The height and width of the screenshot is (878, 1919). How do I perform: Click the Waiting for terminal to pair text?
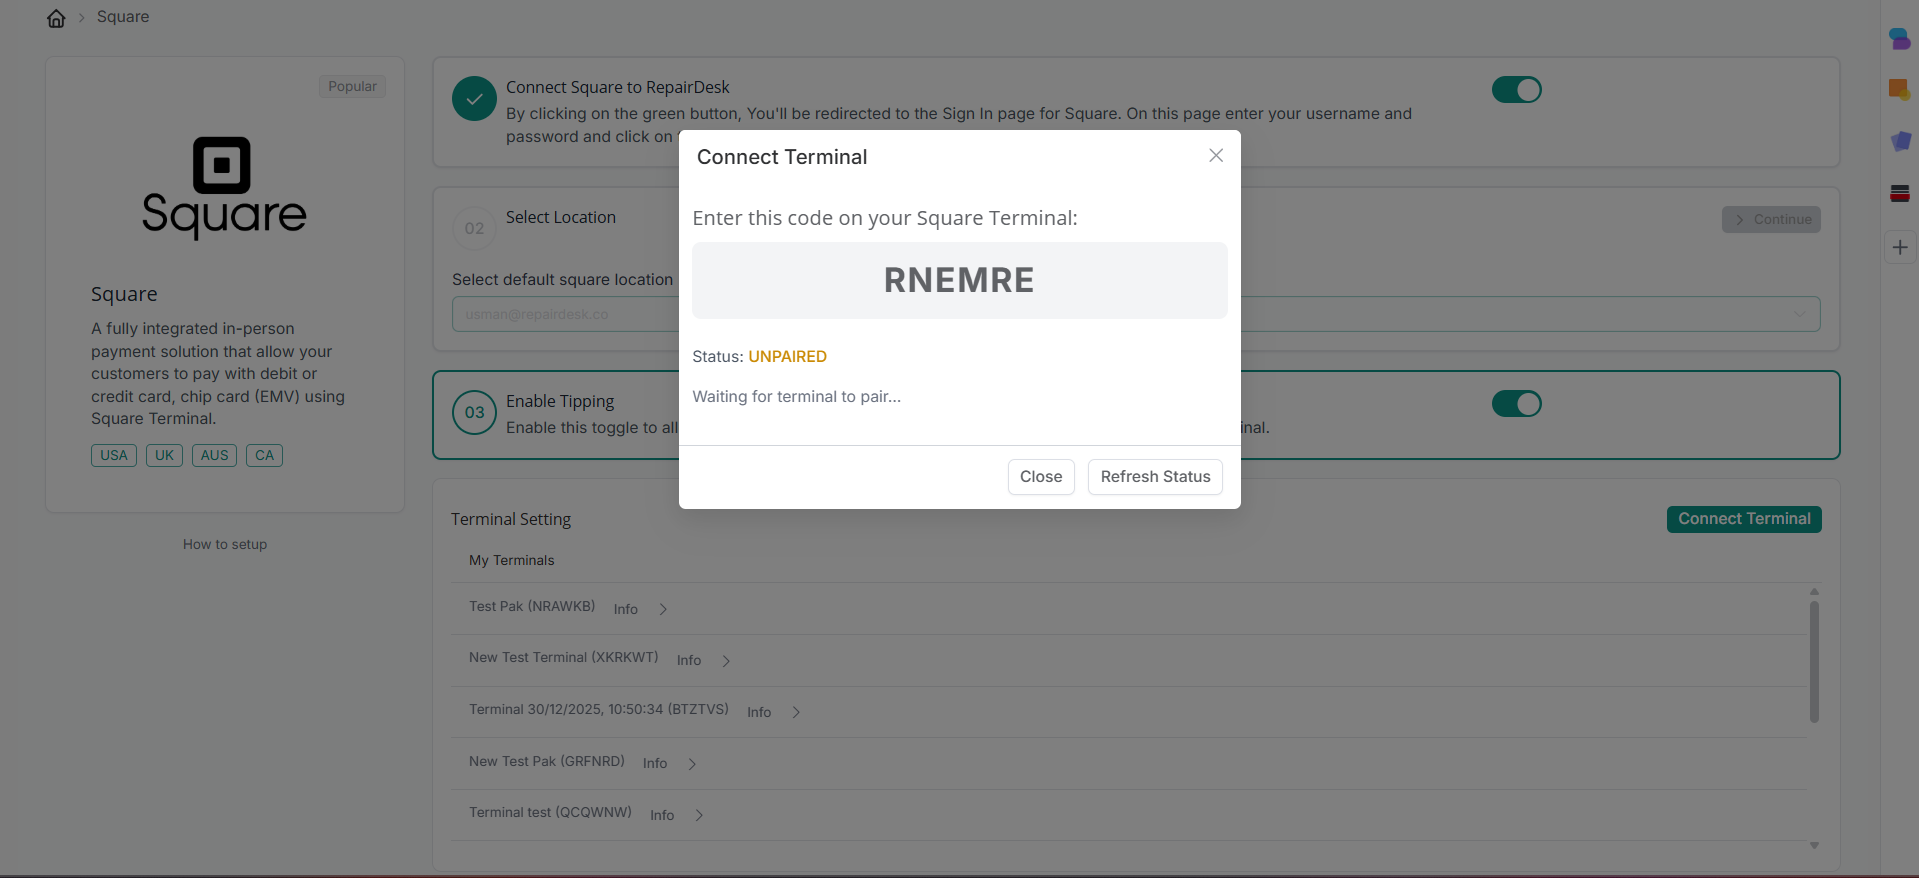click(796, 397)
